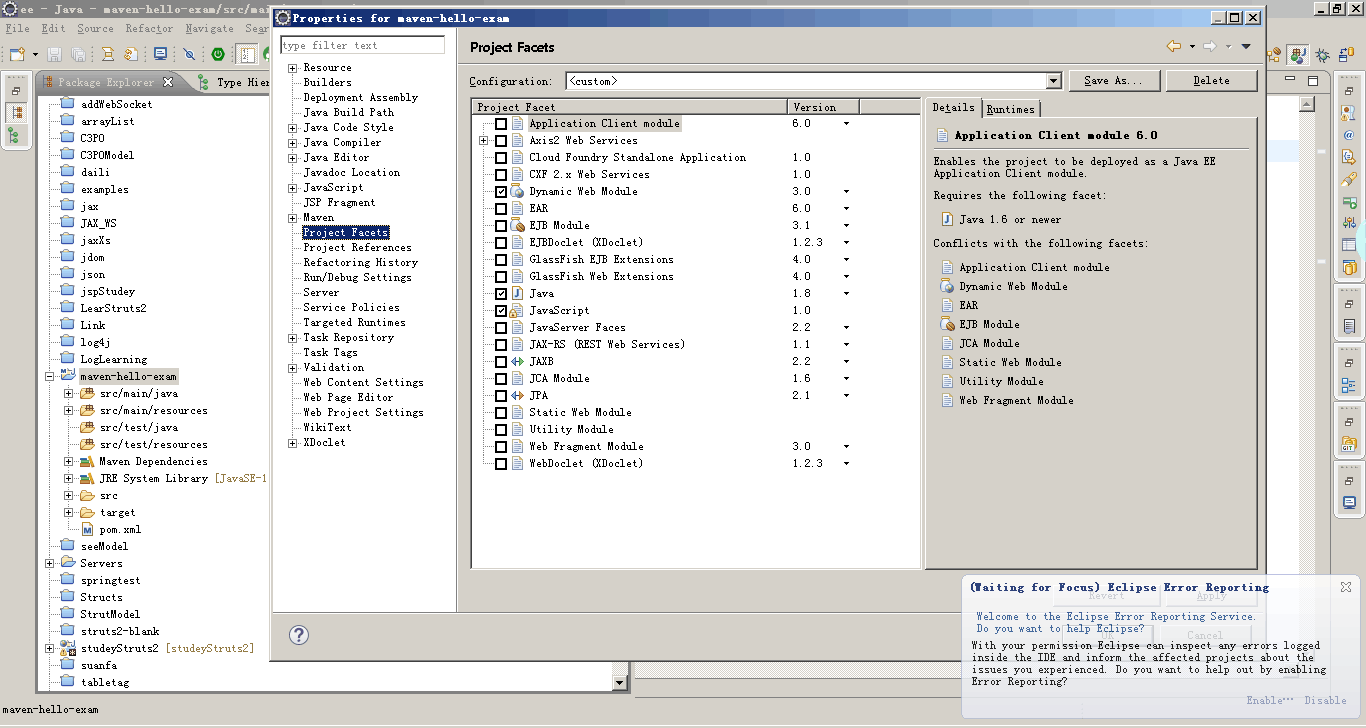This screenshot has height=728, width=1366.
Task: Check the JavaServer Faces facet checkbox
Action: pyautogui.click(x=501, y=328)
